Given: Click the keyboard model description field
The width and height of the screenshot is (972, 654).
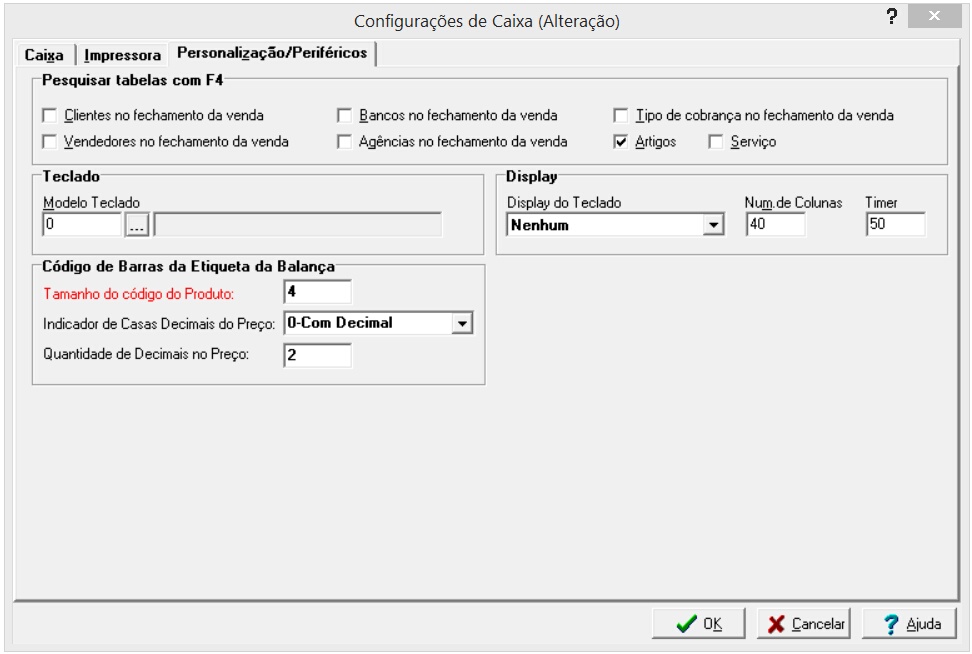Looking at the screenshot, I should [298, 224].
